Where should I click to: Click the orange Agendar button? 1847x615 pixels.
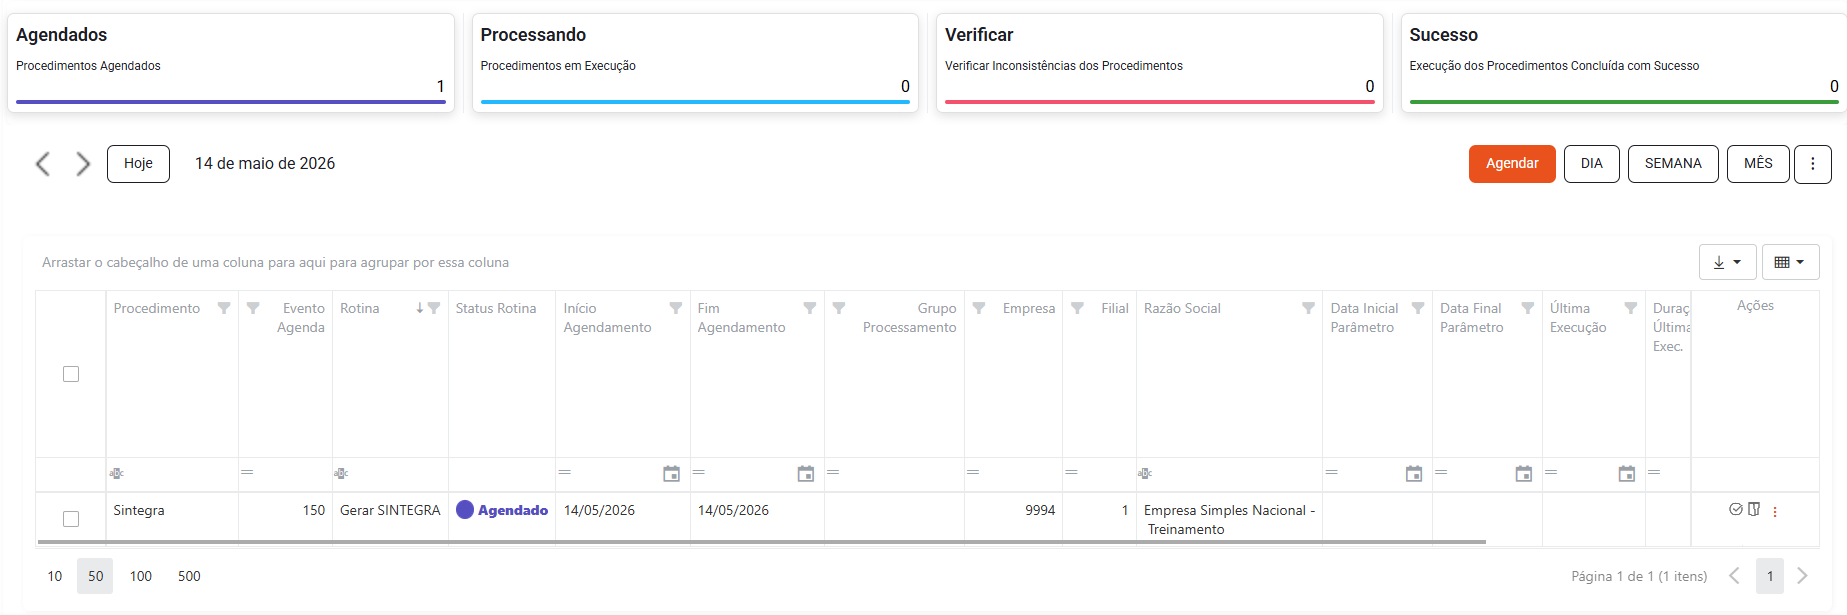[x=1512, y=164]
